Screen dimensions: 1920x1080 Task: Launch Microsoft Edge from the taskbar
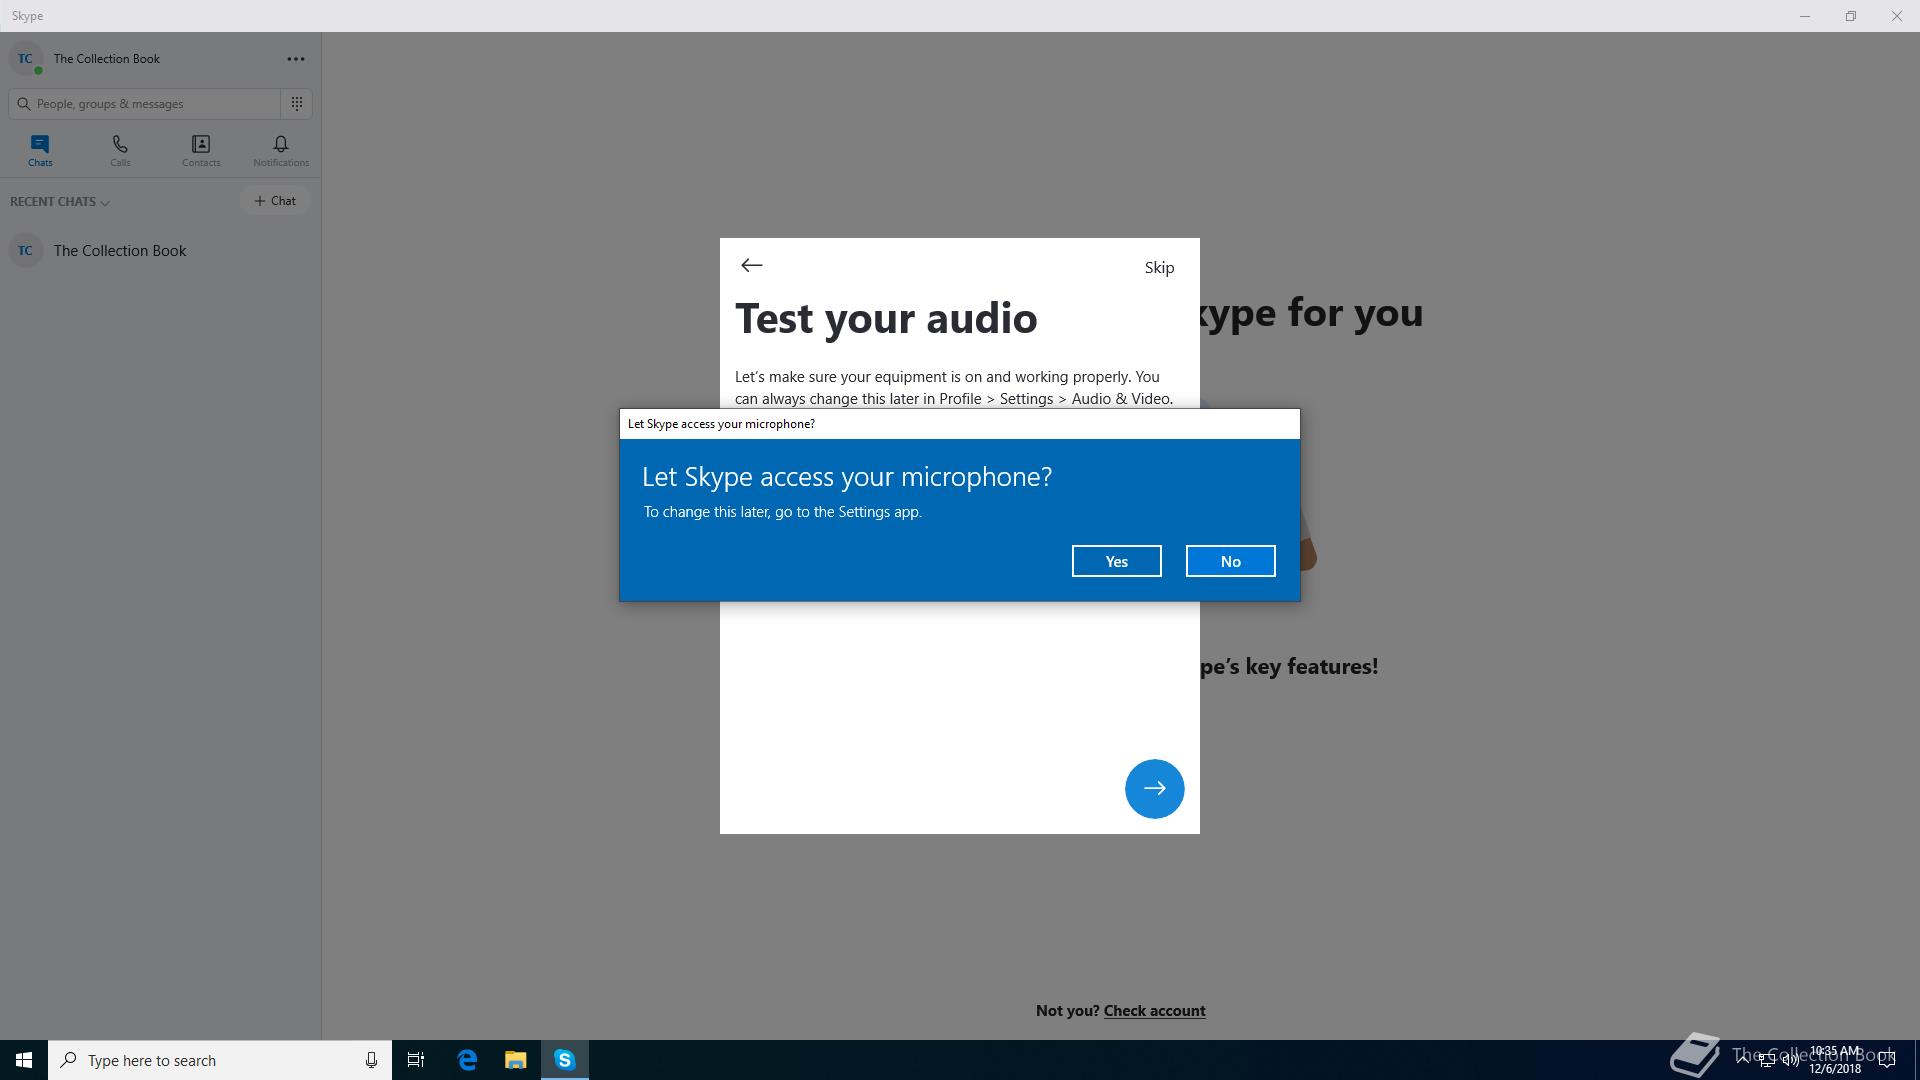(467, 1060)
